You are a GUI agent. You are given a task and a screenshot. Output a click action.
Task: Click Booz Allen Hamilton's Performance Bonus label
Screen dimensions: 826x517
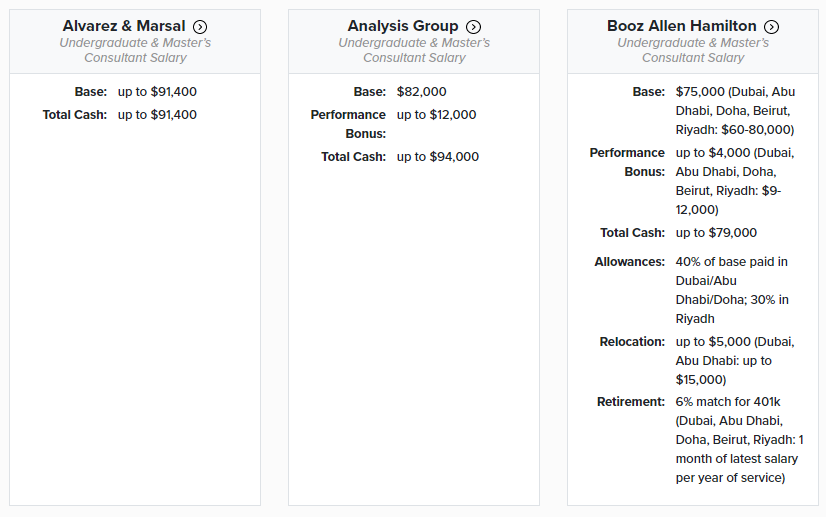627,162
